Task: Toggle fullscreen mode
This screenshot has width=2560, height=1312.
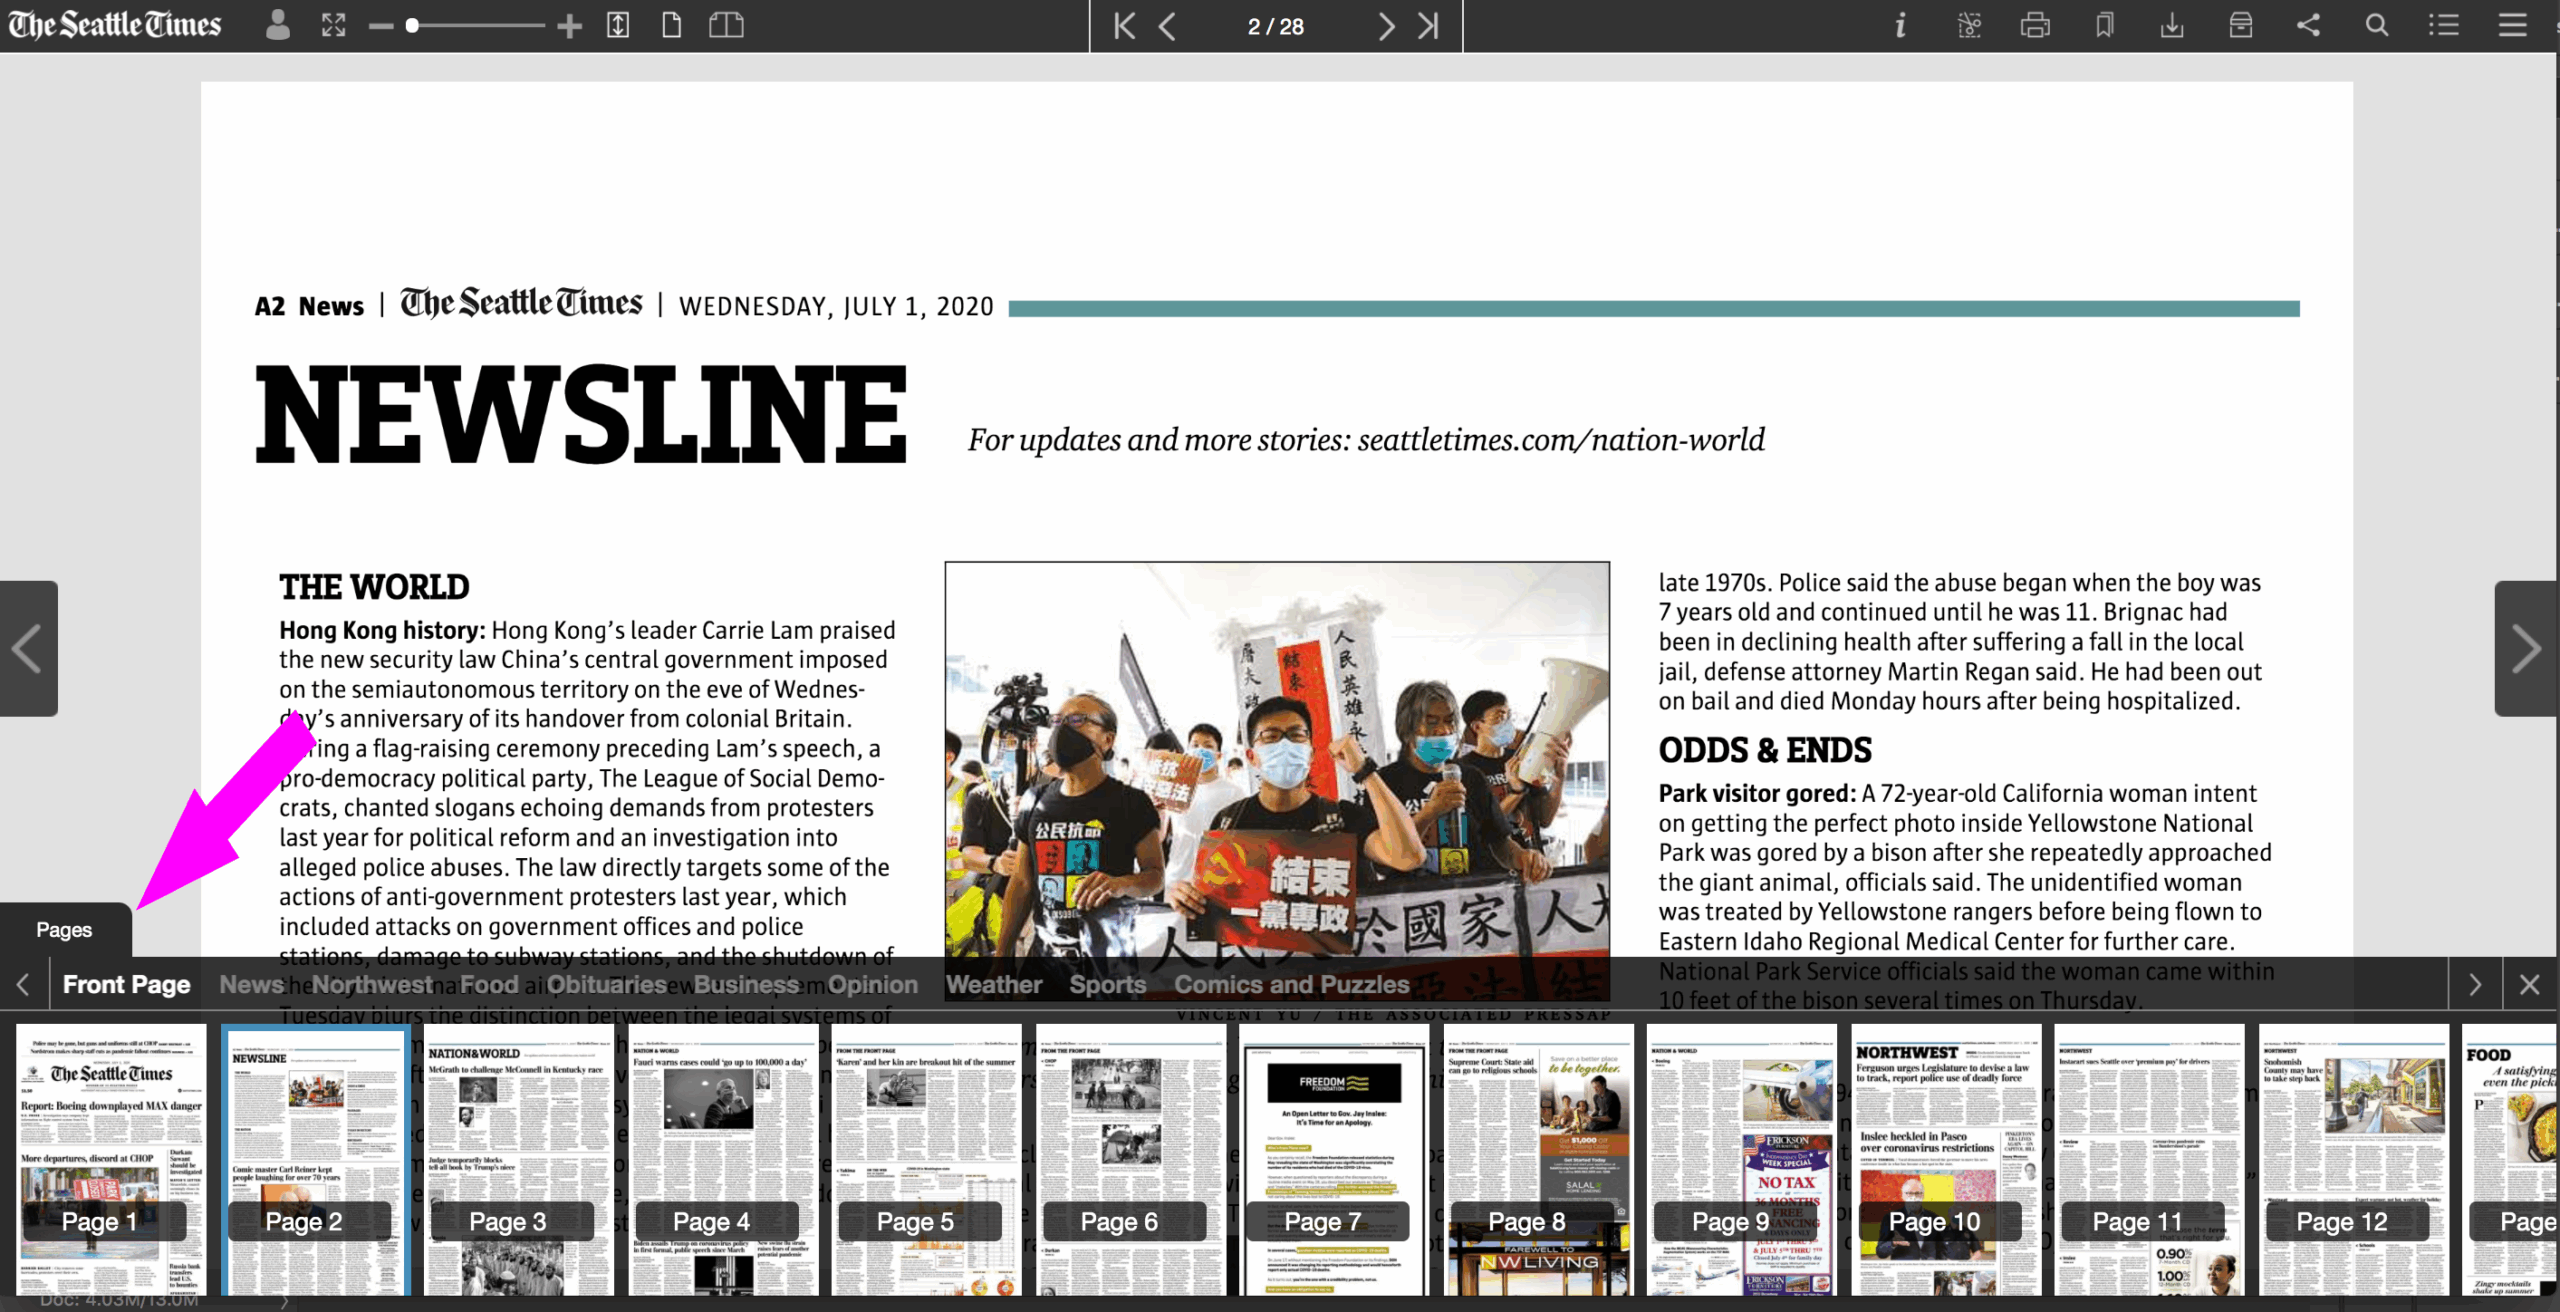Action: (333, 26)
